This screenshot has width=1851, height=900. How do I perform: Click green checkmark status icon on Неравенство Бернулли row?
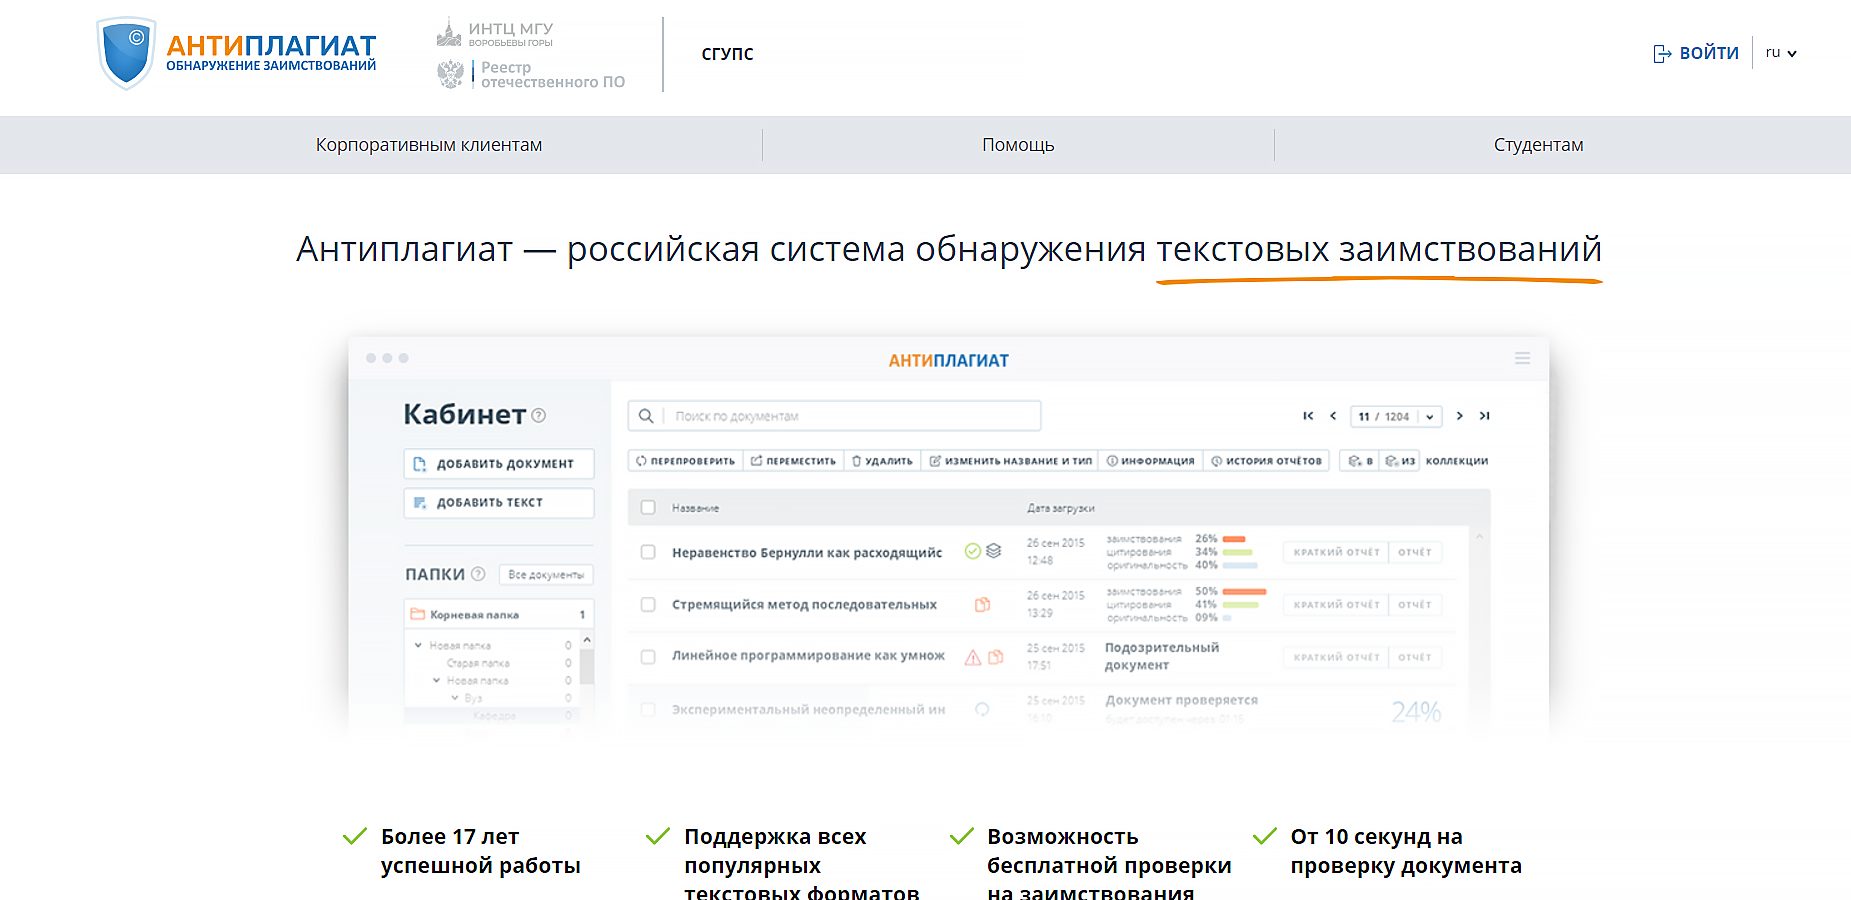point(972,551)
